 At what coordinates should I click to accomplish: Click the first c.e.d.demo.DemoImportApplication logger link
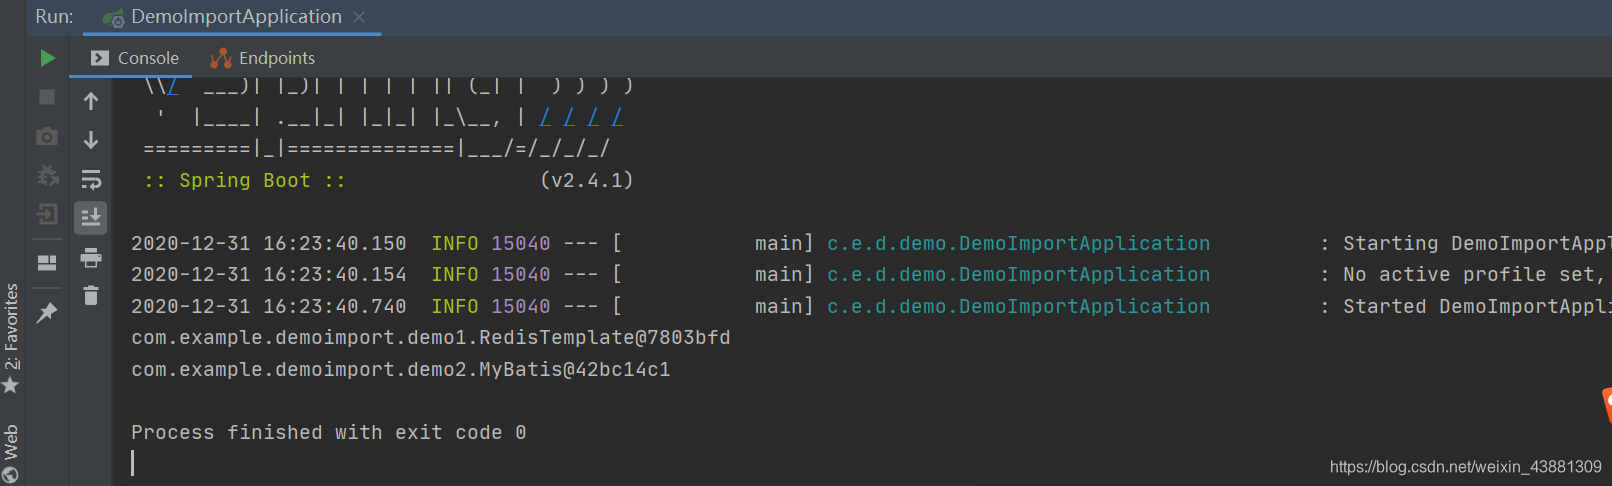(1018, 243)
